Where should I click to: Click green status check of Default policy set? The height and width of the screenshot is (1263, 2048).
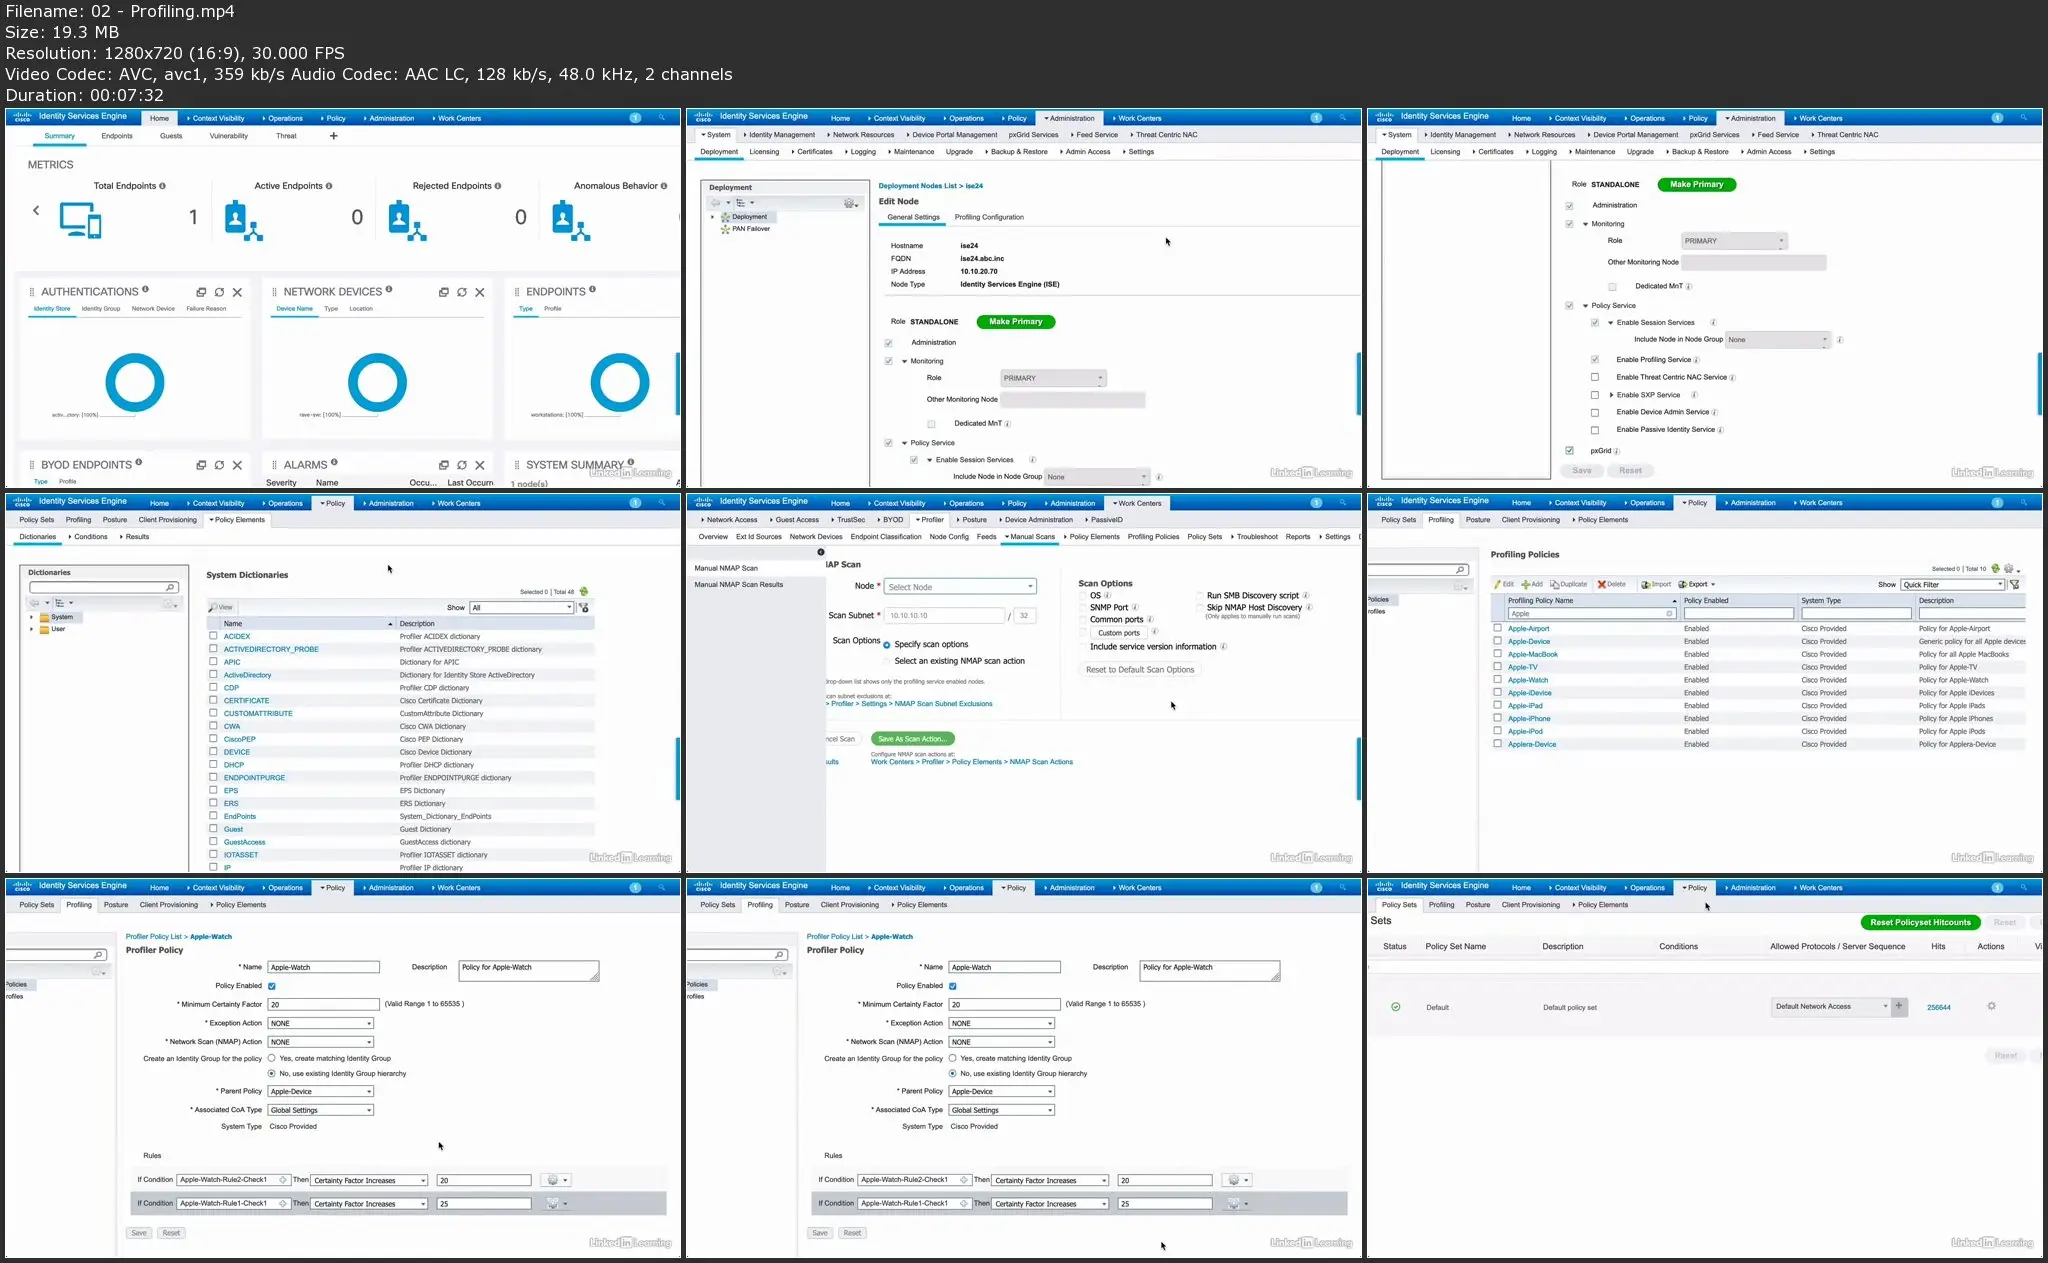1396,1007
